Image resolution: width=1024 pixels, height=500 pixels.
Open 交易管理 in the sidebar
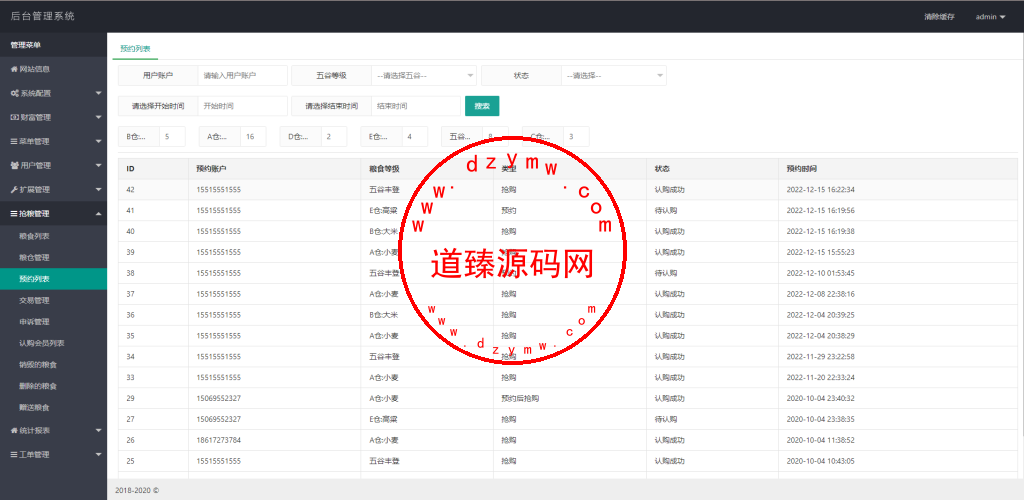tap(35, 301)
